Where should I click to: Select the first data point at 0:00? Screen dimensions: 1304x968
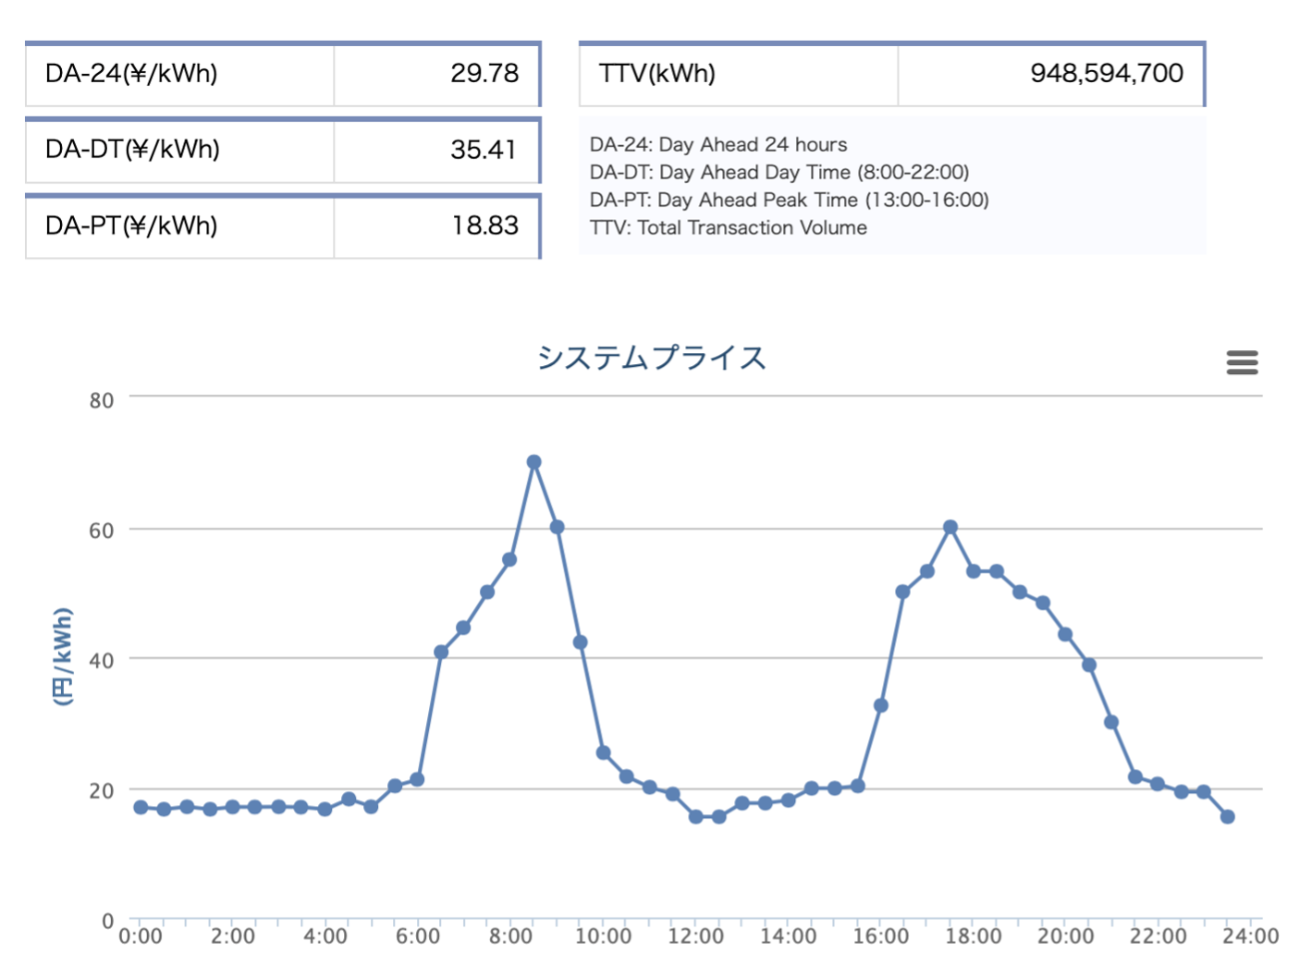click(141, 807)
